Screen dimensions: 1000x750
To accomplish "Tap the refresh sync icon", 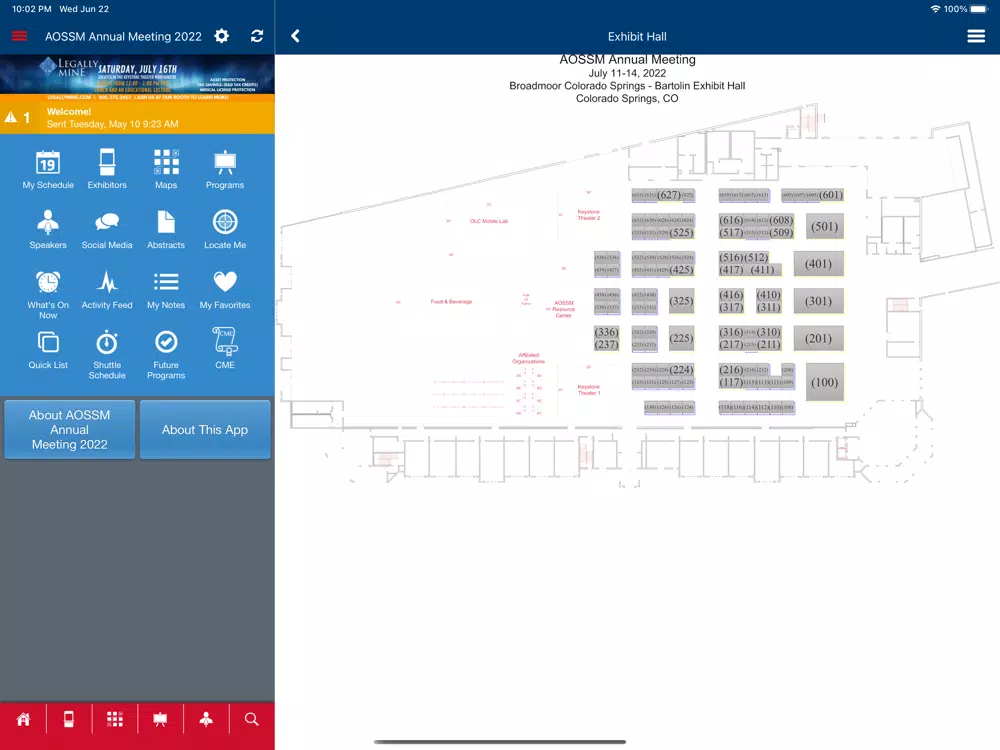I will pyautogui.click(x=257, y=36).
